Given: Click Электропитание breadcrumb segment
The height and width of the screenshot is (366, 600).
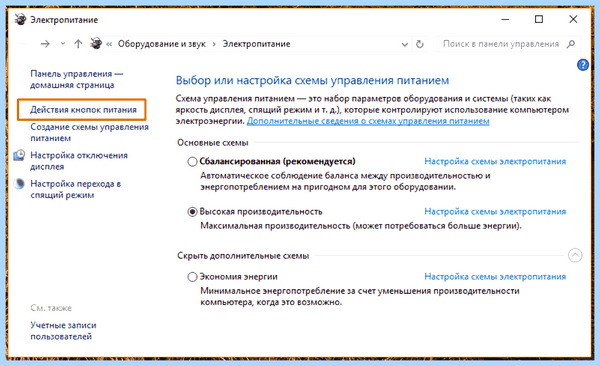Looking at the screenshot, I should point(256,44).
